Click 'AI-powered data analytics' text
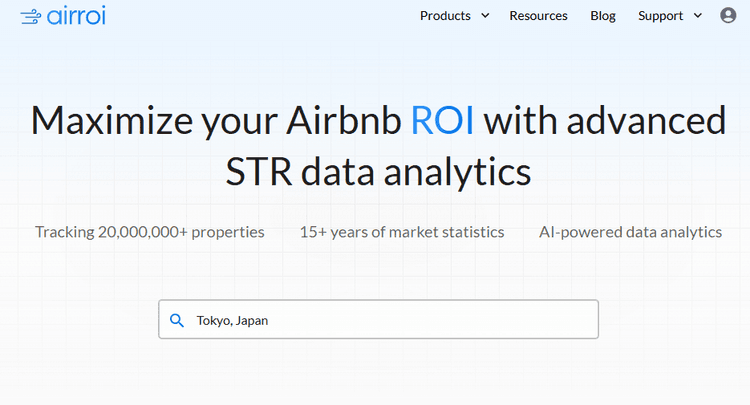This screenshot has width=750, height=405. 630,232
